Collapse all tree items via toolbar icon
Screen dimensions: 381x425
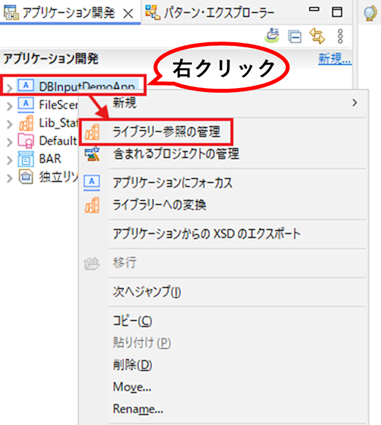(295, 36)
